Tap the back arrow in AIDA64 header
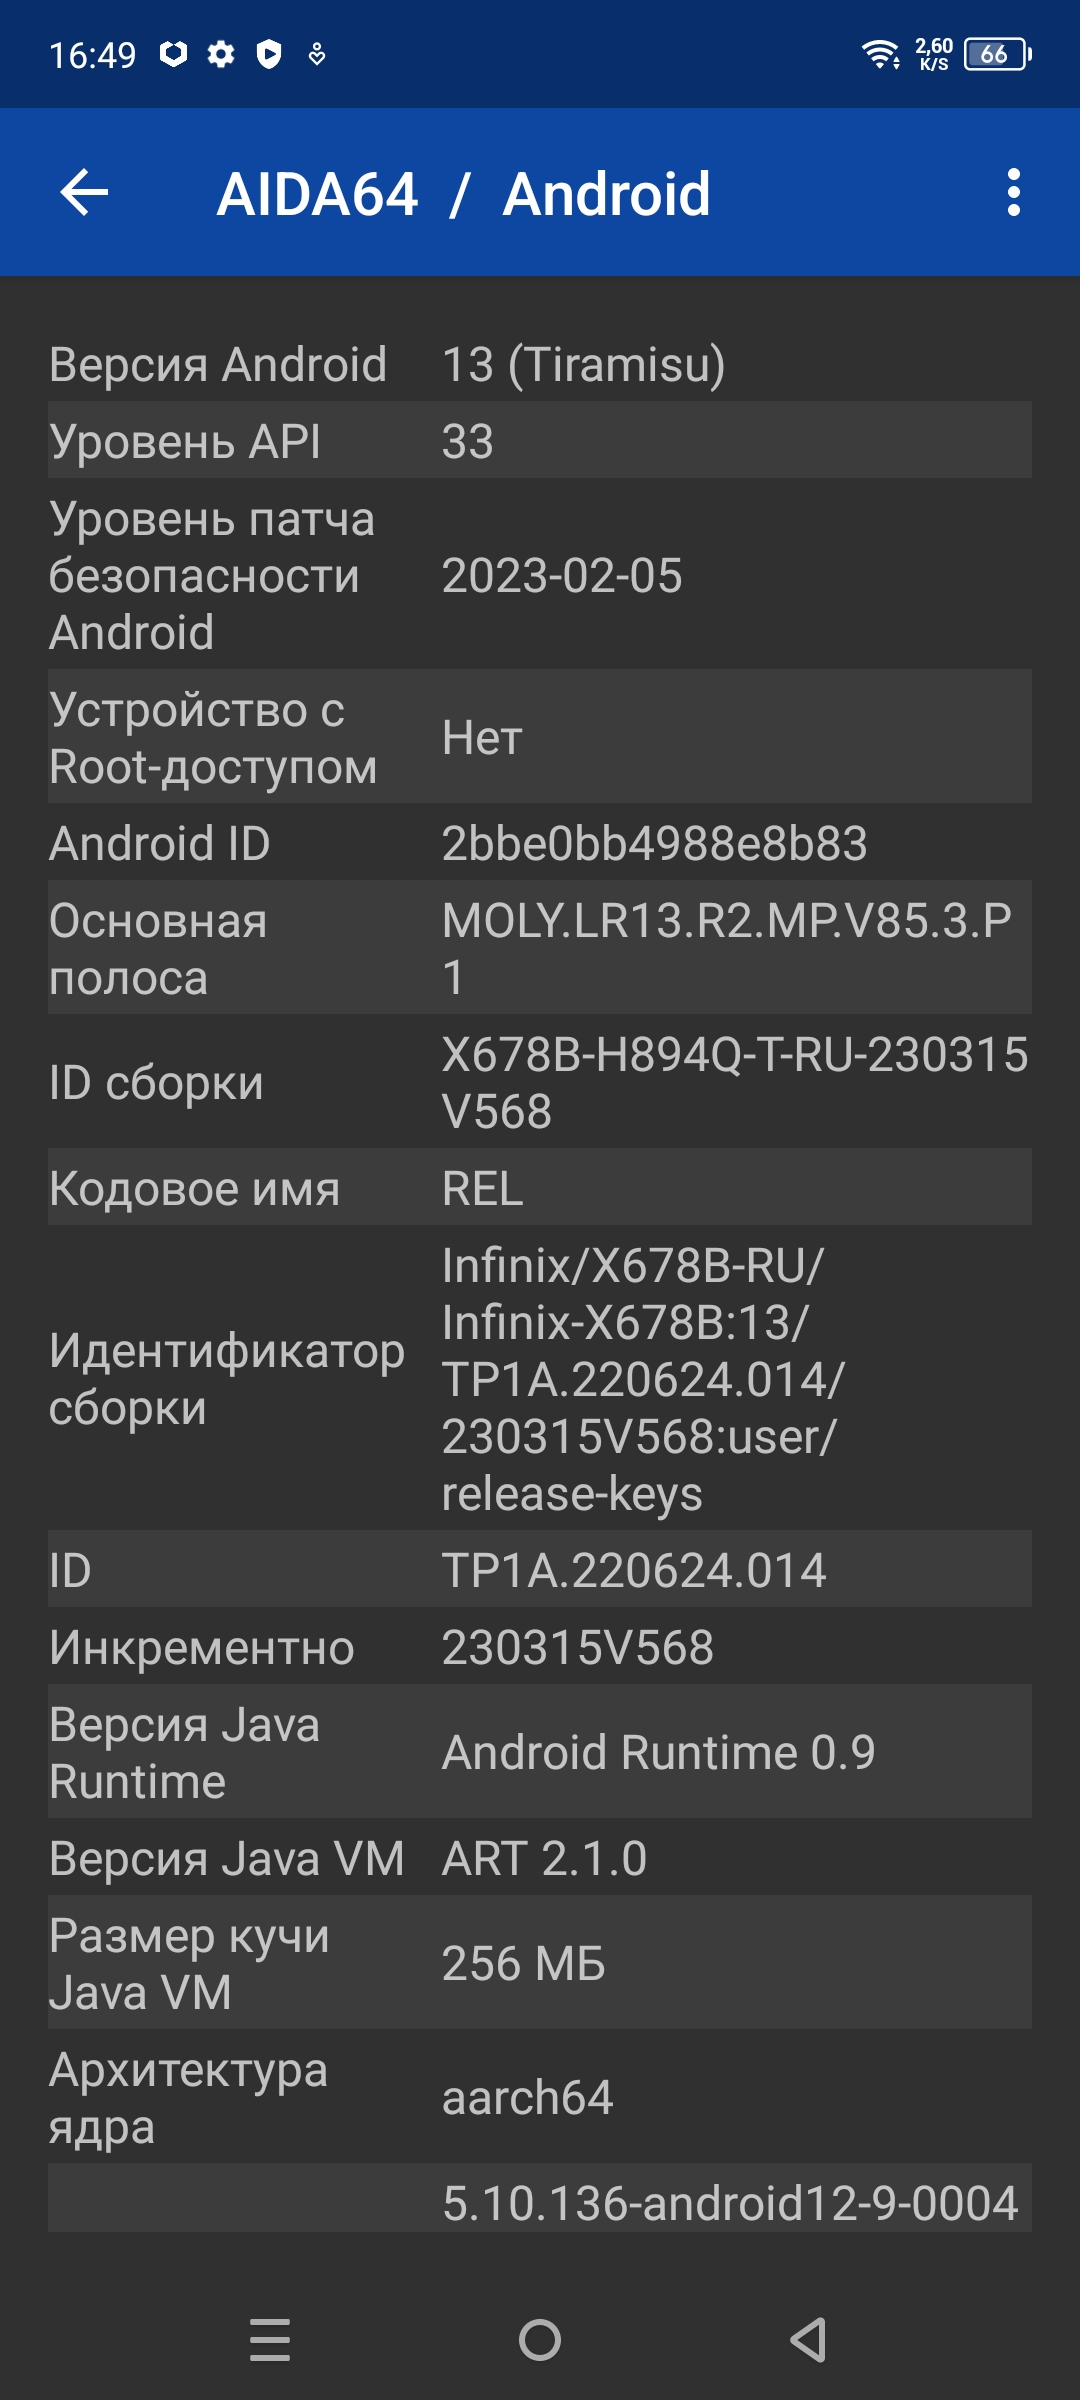Image resolution: width=1080 pixels, height=2400 pixels. coord(84,192)
